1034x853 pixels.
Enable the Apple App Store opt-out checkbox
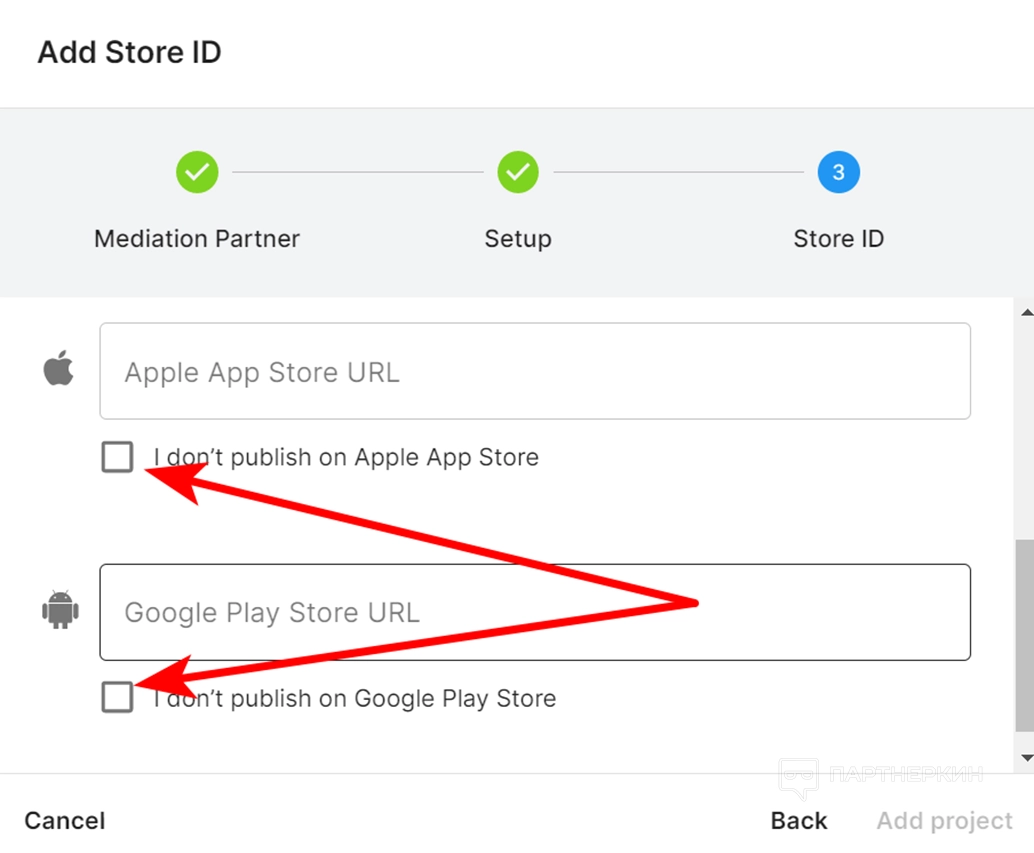point(117,458)
